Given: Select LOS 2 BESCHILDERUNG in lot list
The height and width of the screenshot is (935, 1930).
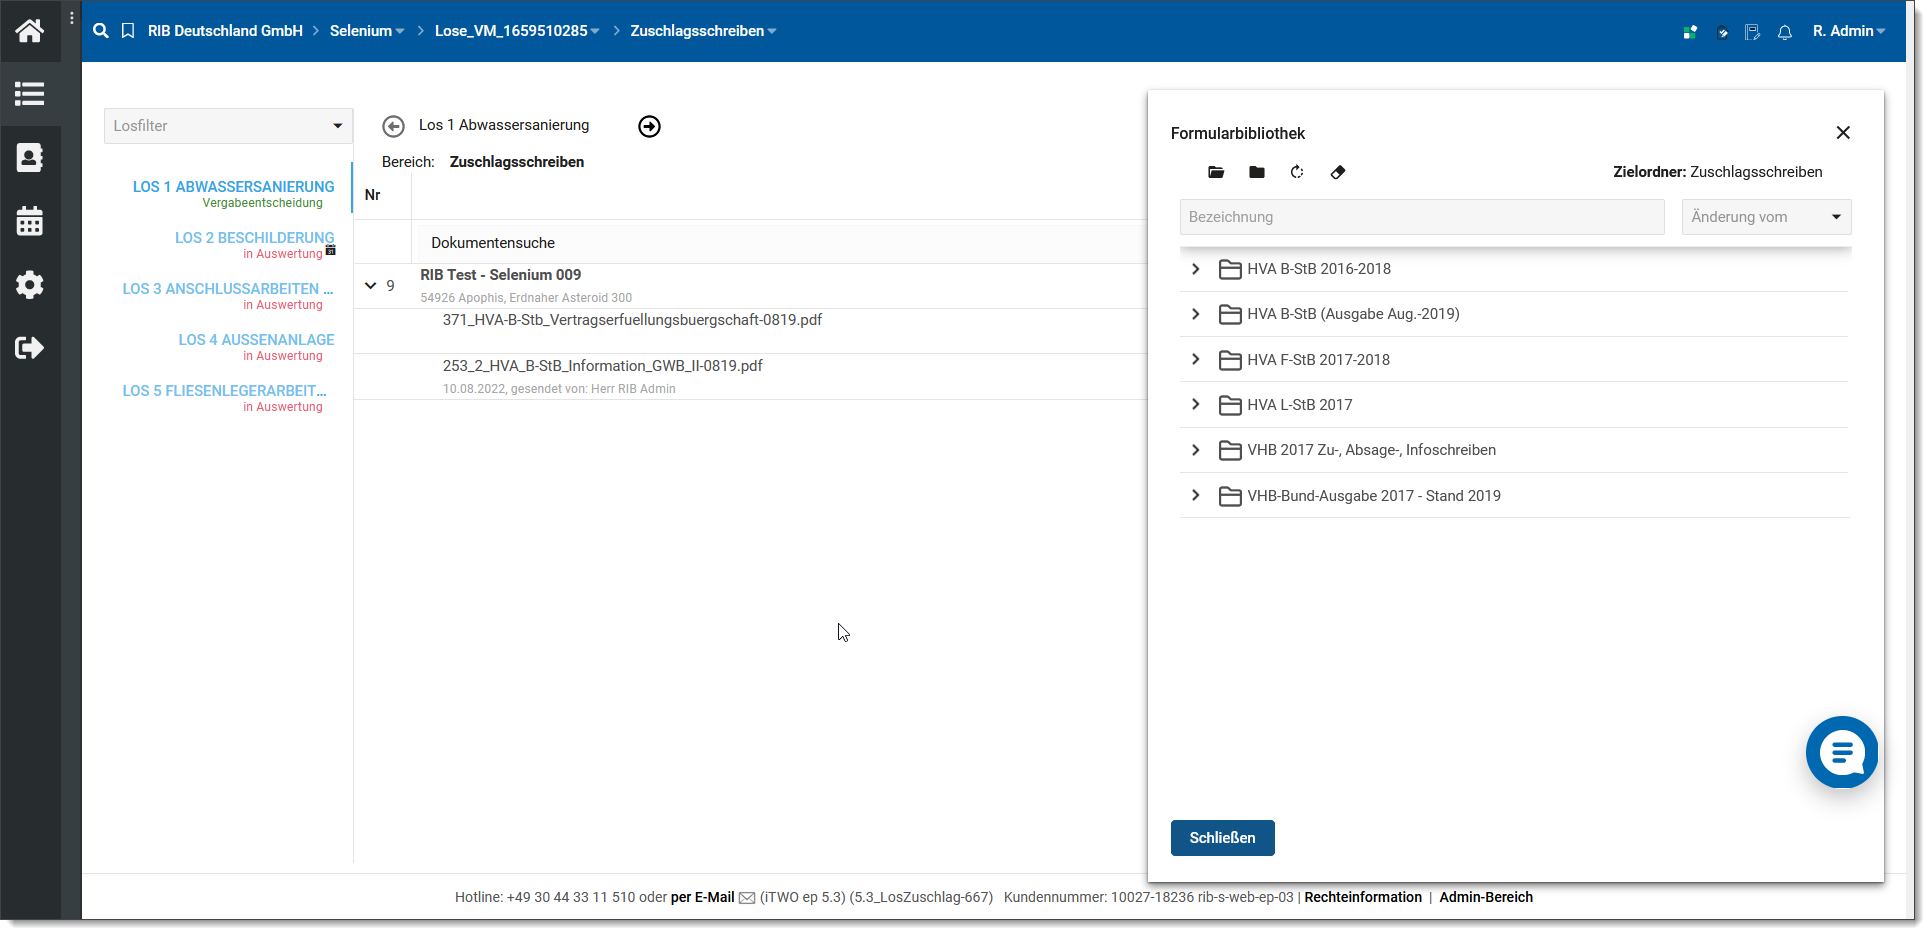Looking at the screenshot, I should (254, 238).
